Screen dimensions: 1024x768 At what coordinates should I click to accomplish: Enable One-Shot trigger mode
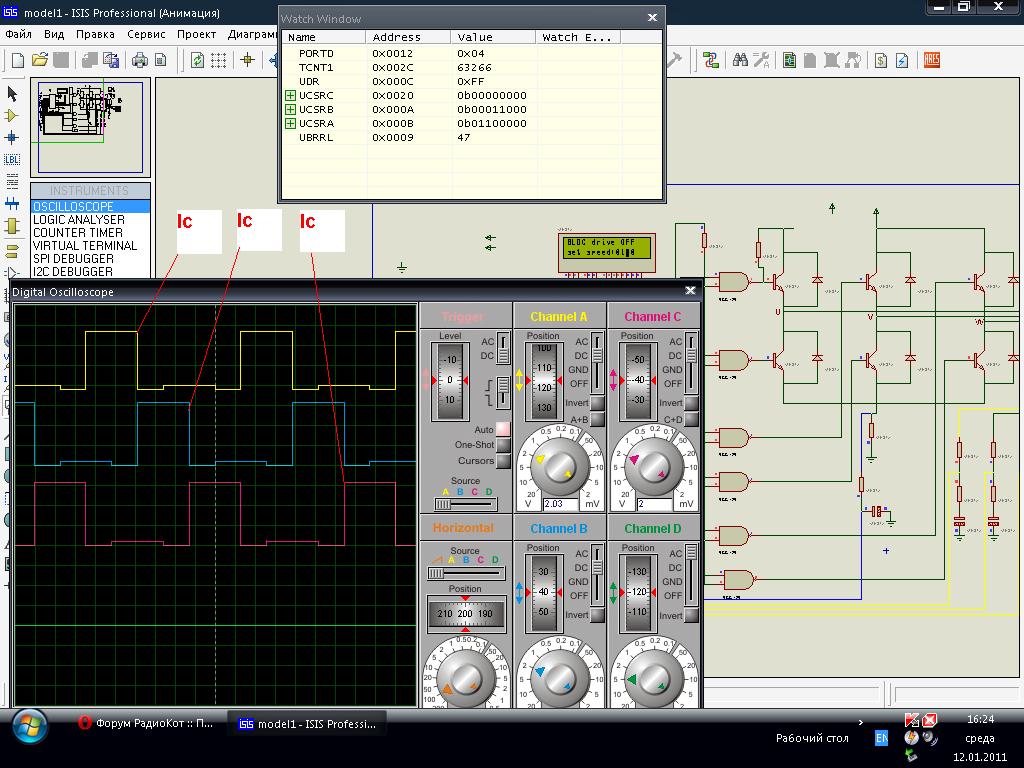pyautogui.click(x=503, y=445)
